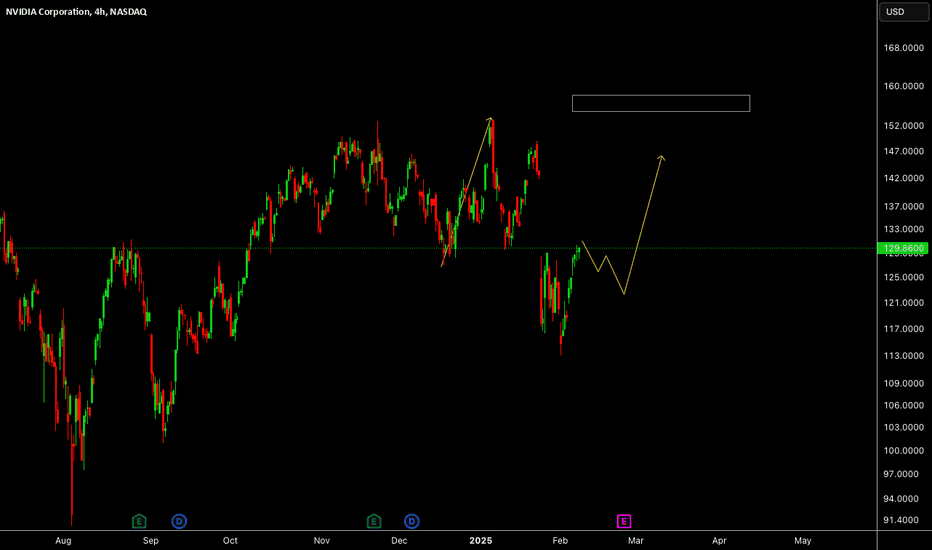Click the 113.0000 price axis label

(903, 356)
